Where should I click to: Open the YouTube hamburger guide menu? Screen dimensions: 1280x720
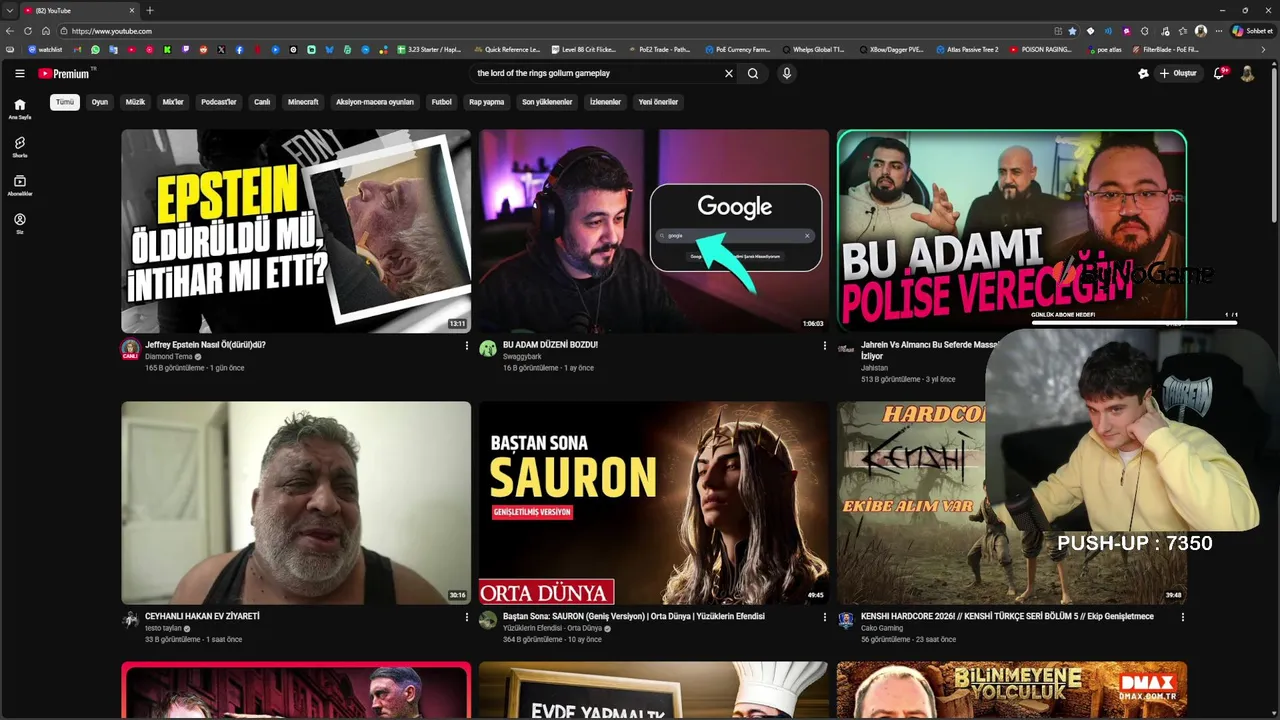pos(19,73)
